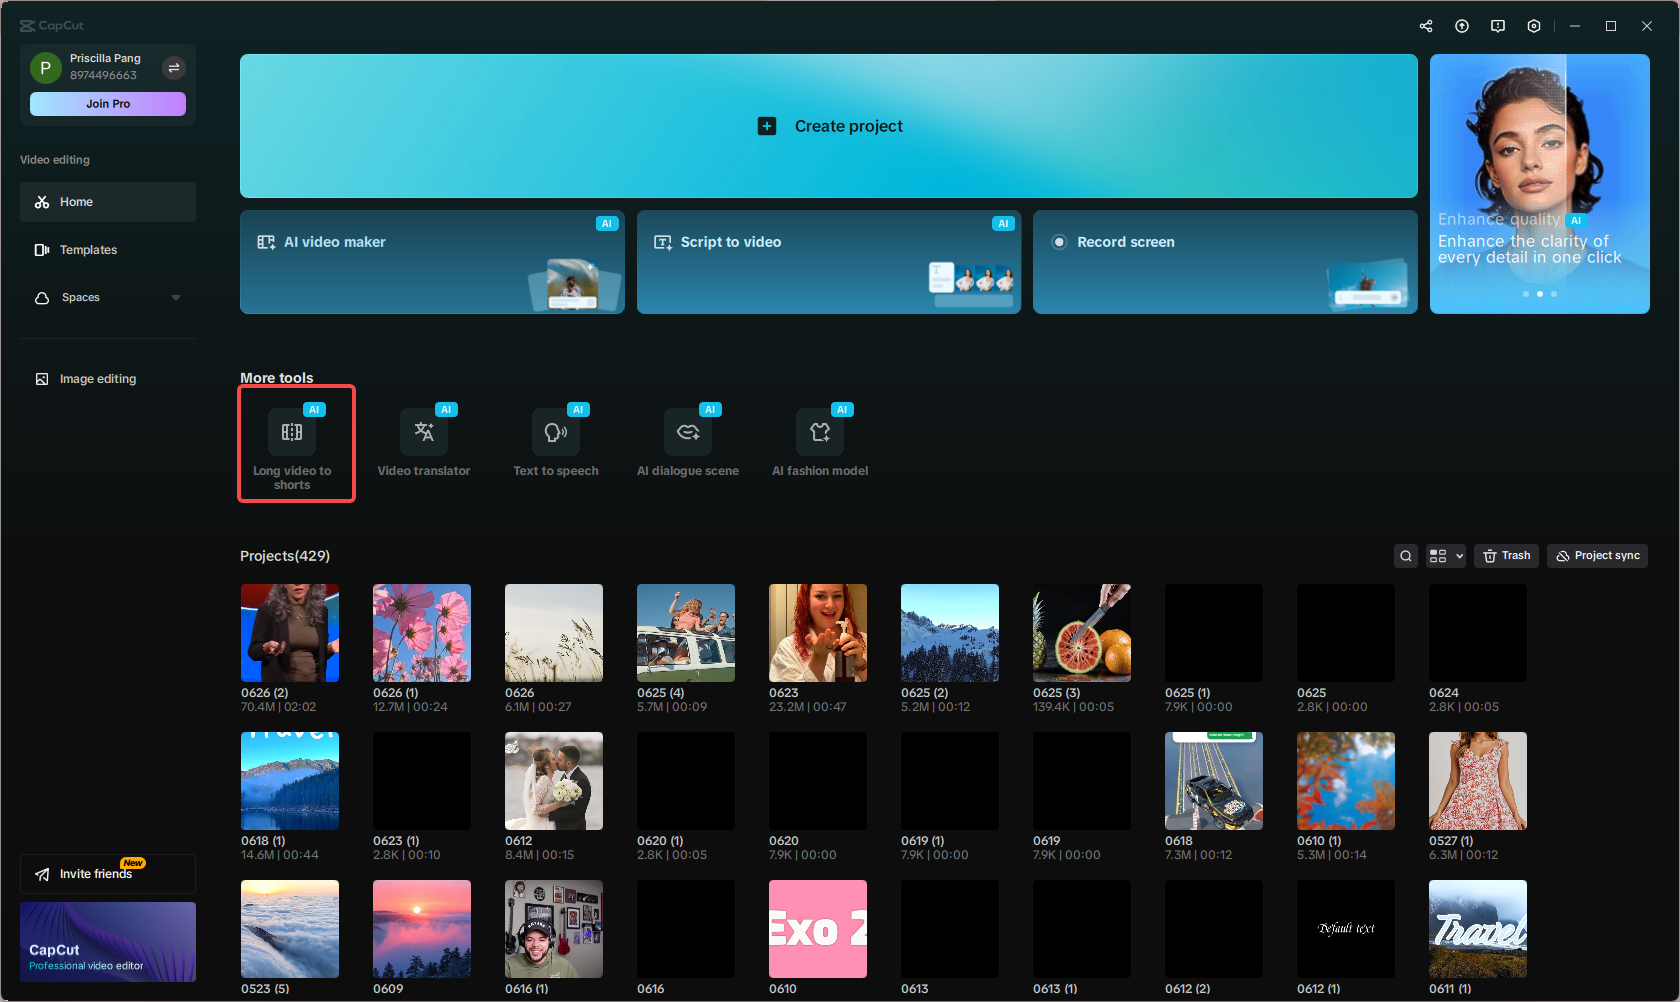This screenshot has width=1680, height=1002.
Task: Open the project thumbnail named 0624
Action: [x=1478, y=633]
